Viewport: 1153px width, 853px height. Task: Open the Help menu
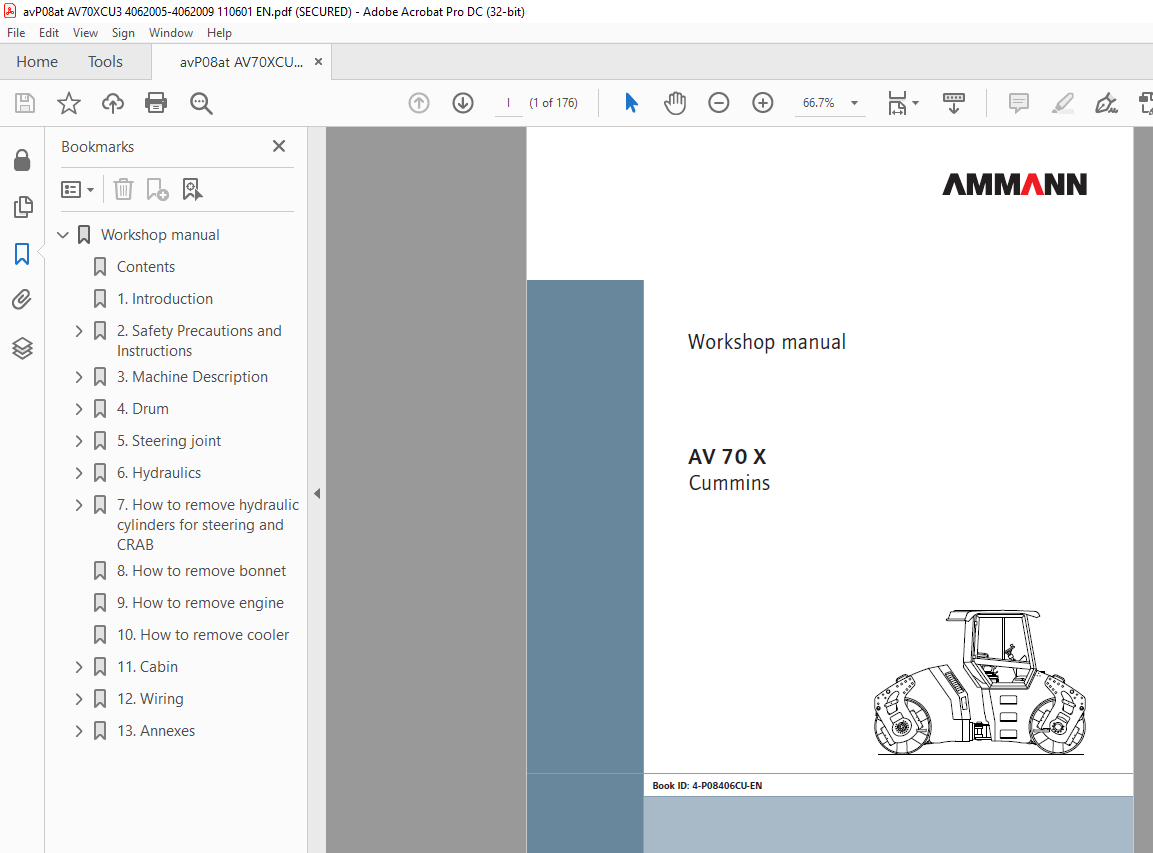[x=219, y=33]
